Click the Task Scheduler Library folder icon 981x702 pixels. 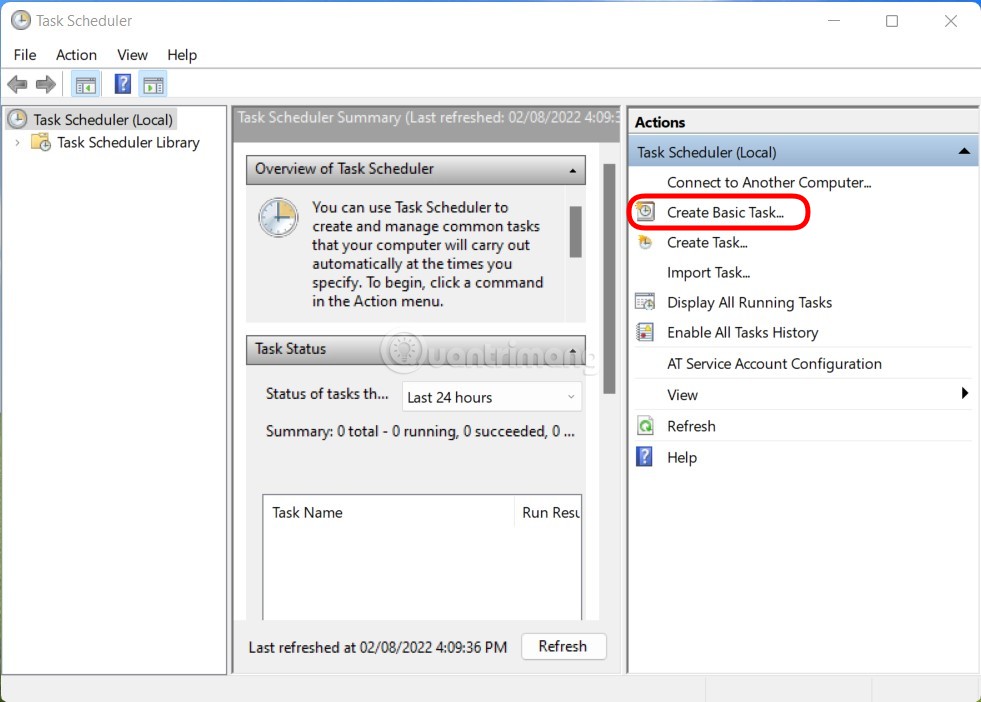(x=41, y=143)
